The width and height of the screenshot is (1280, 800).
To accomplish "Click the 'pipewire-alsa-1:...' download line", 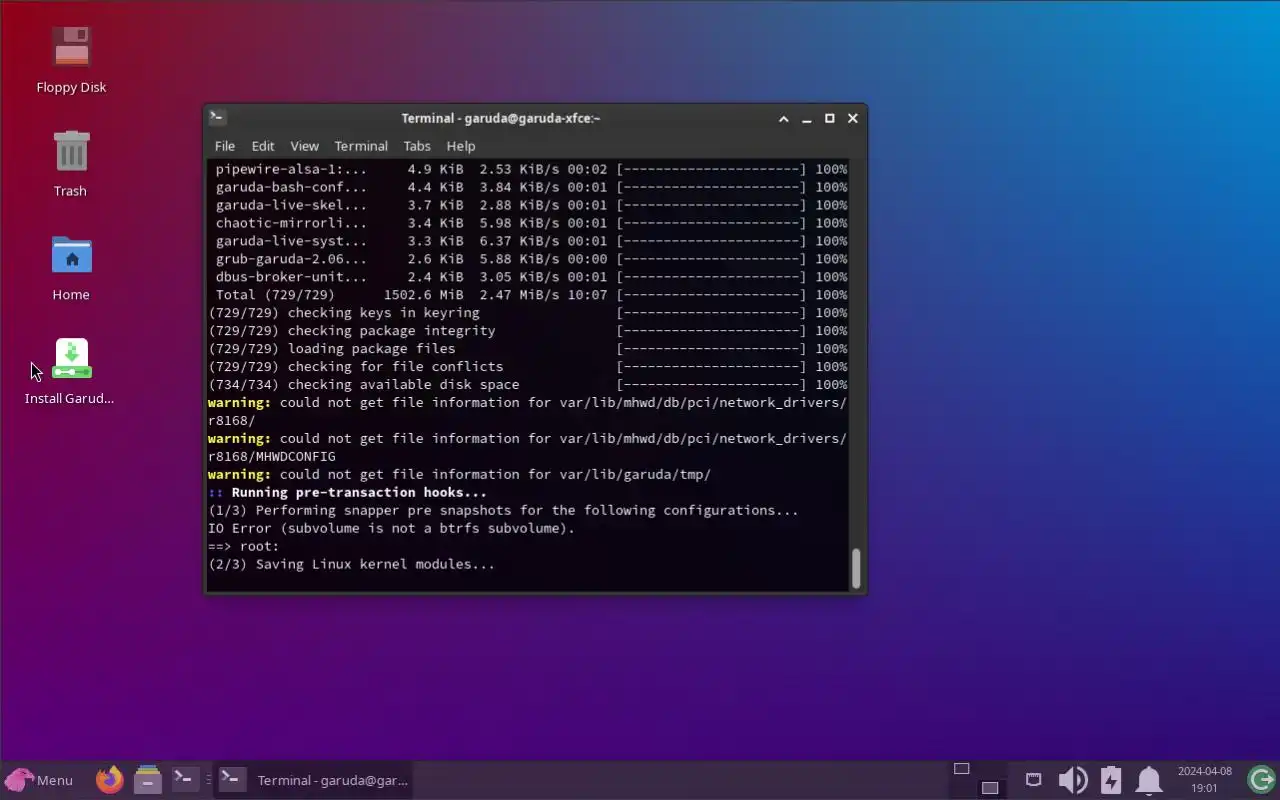I will click(x=528, y=169).
